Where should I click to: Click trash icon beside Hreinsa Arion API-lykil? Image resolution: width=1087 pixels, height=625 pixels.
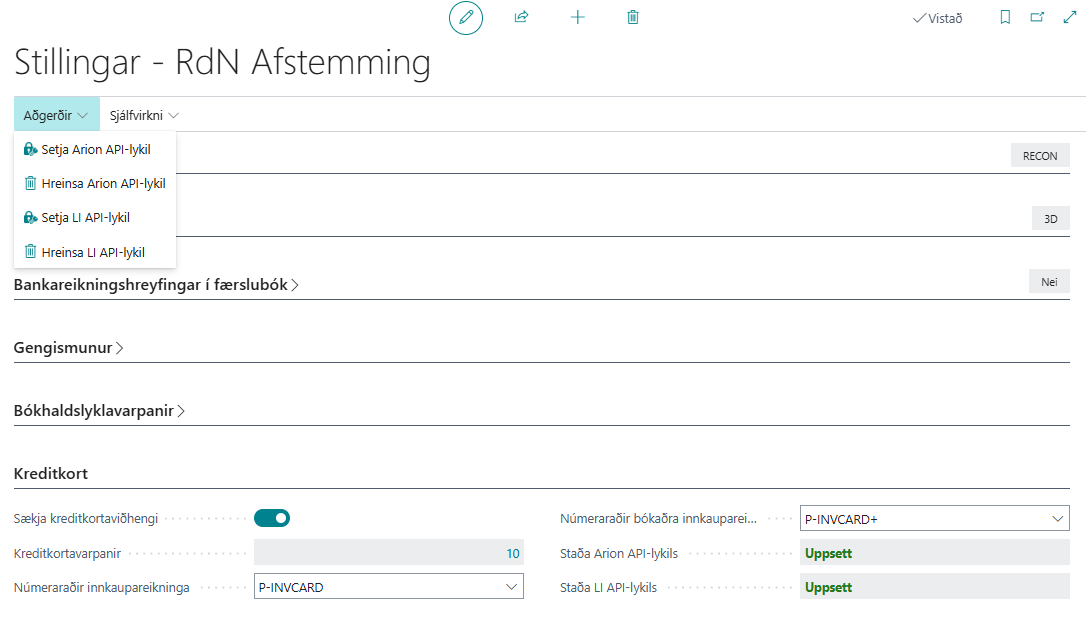(31, 184)
